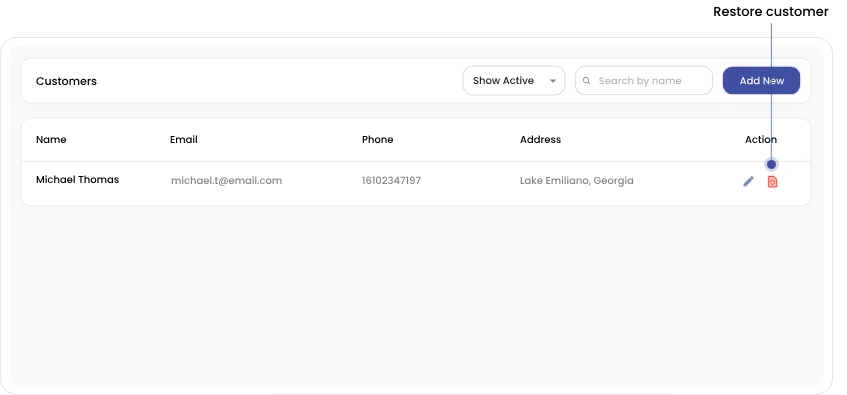Open the Show Active filter dropdown
Image resolution: width=847 pixels, height=395 pixels.
(x=514, y=81)
